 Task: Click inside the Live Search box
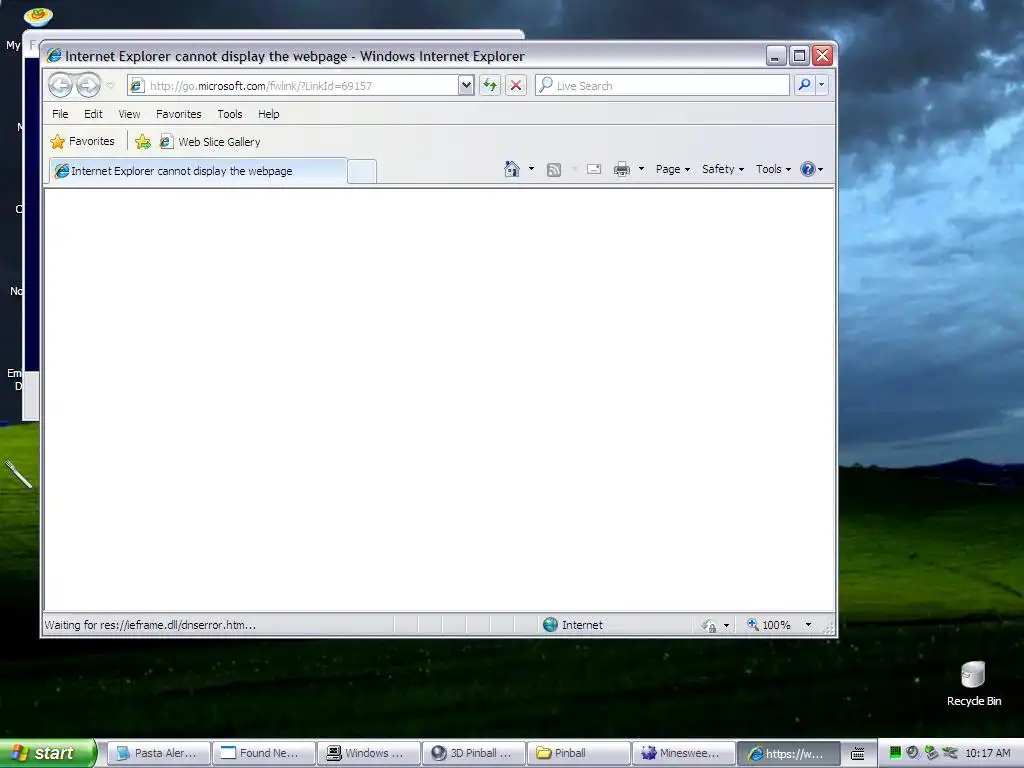[662, 86]
